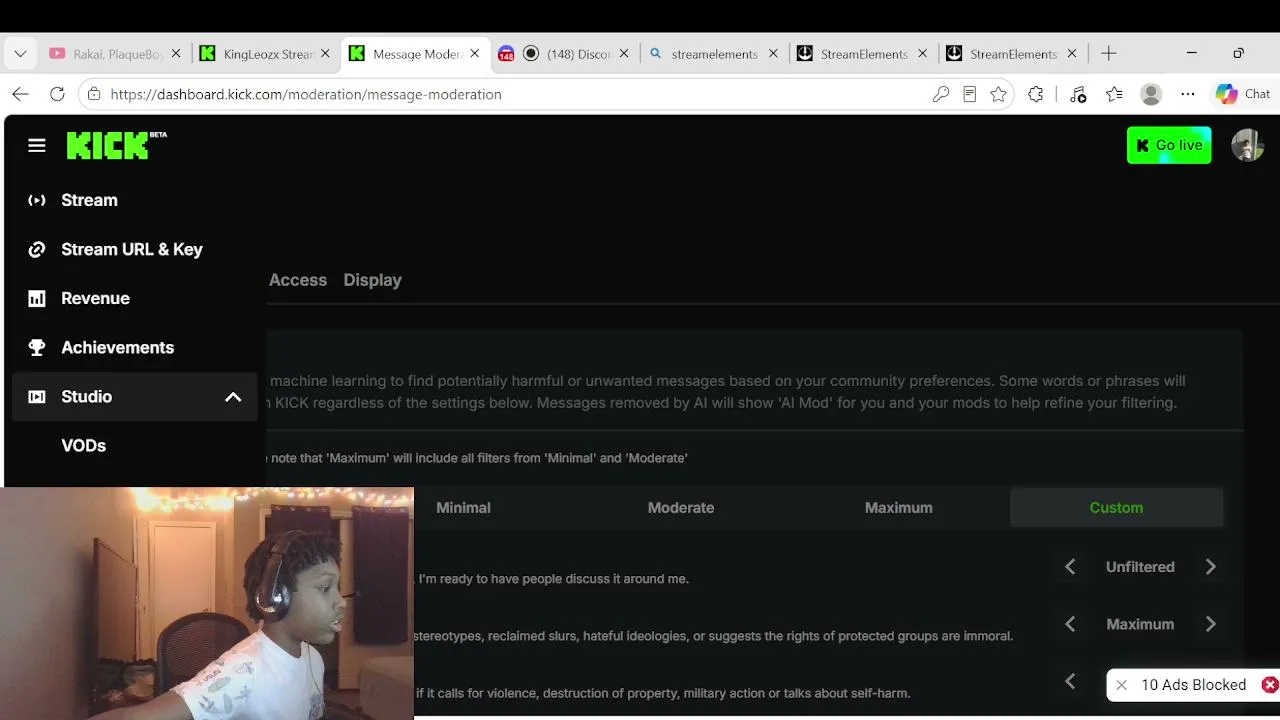Viewport: 1280px width, 720px height.
Task: View site information lock icon
Action: tap(94, 94)
